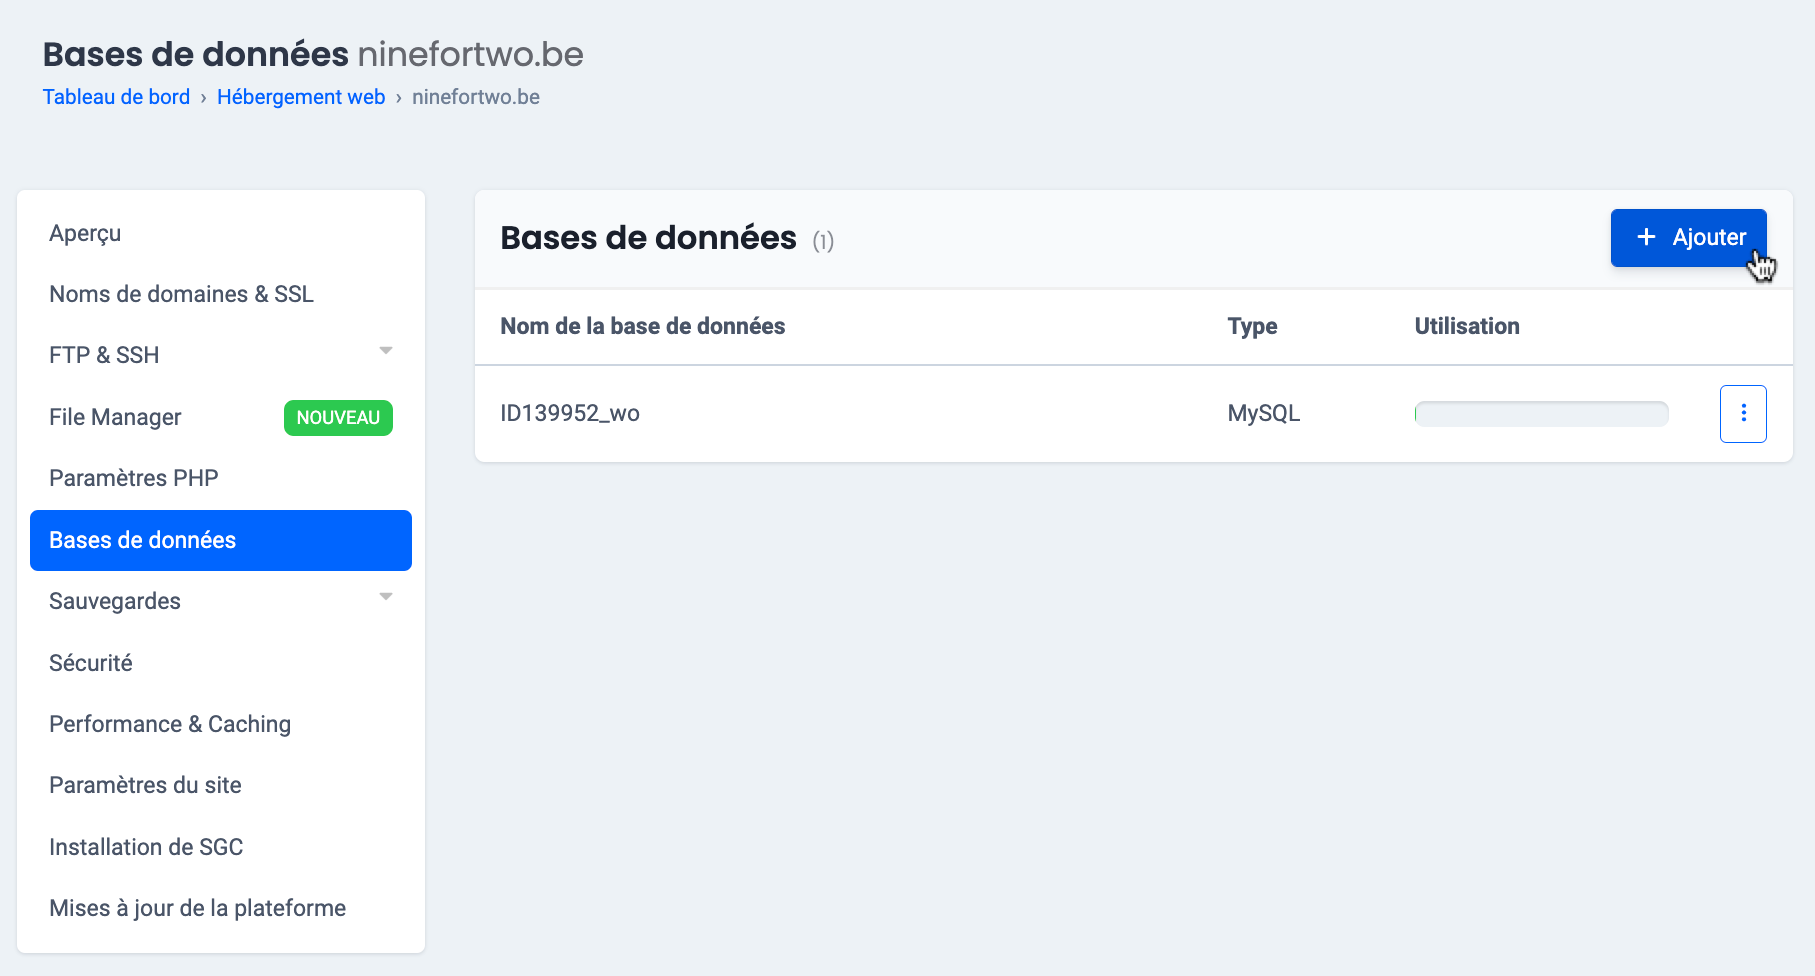Open the Aperçu section
Screen dimensions: 1815x976
pos(85,233)
